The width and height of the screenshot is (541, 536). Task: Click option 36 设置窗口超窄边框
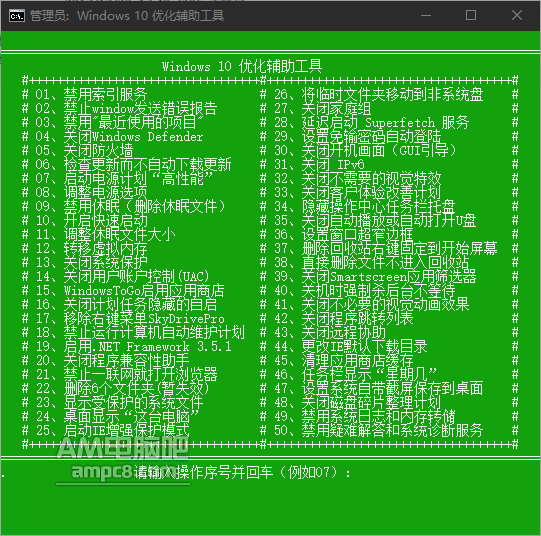344,235
